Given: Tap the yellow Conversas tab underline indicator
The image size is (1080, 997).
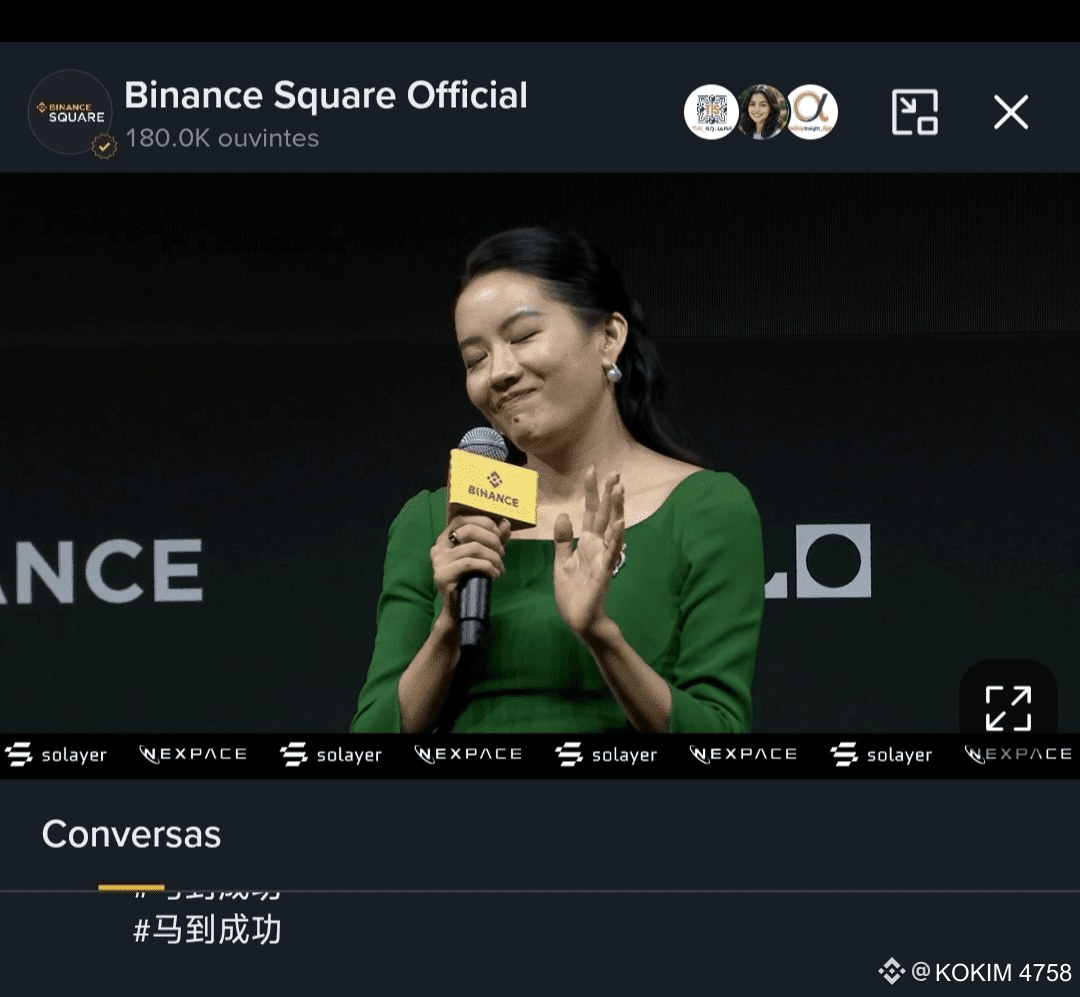Looking at the screenshot, I should pos(131,887).
